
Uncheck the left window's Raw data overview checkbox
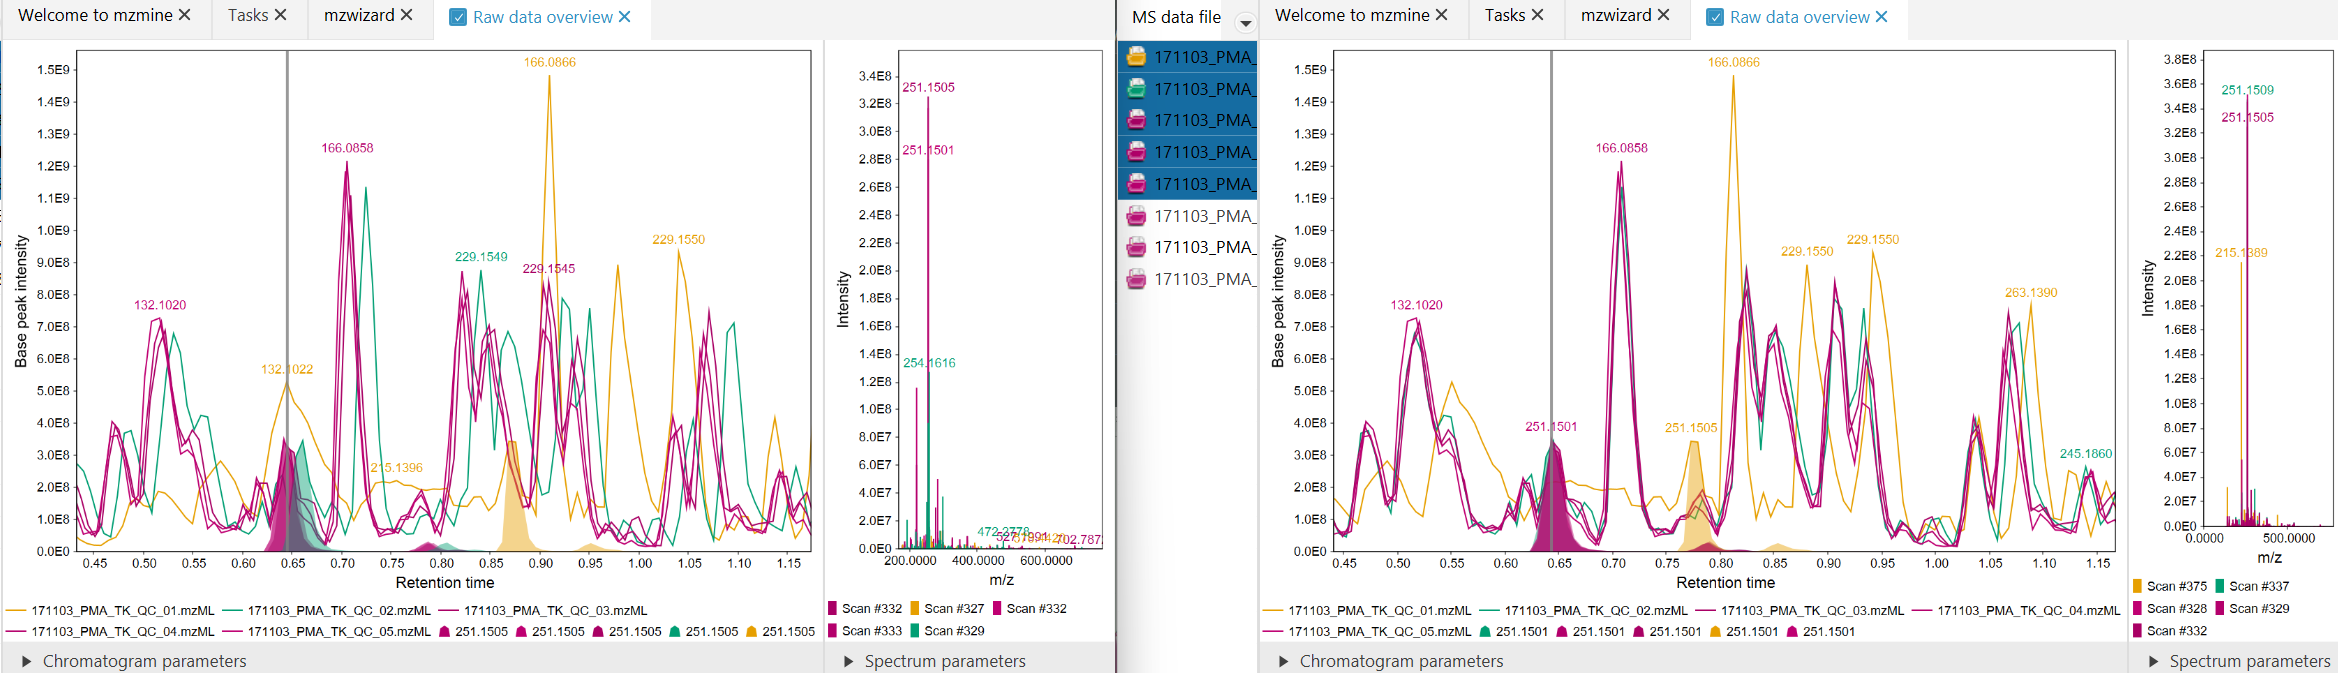pos(458,17)
